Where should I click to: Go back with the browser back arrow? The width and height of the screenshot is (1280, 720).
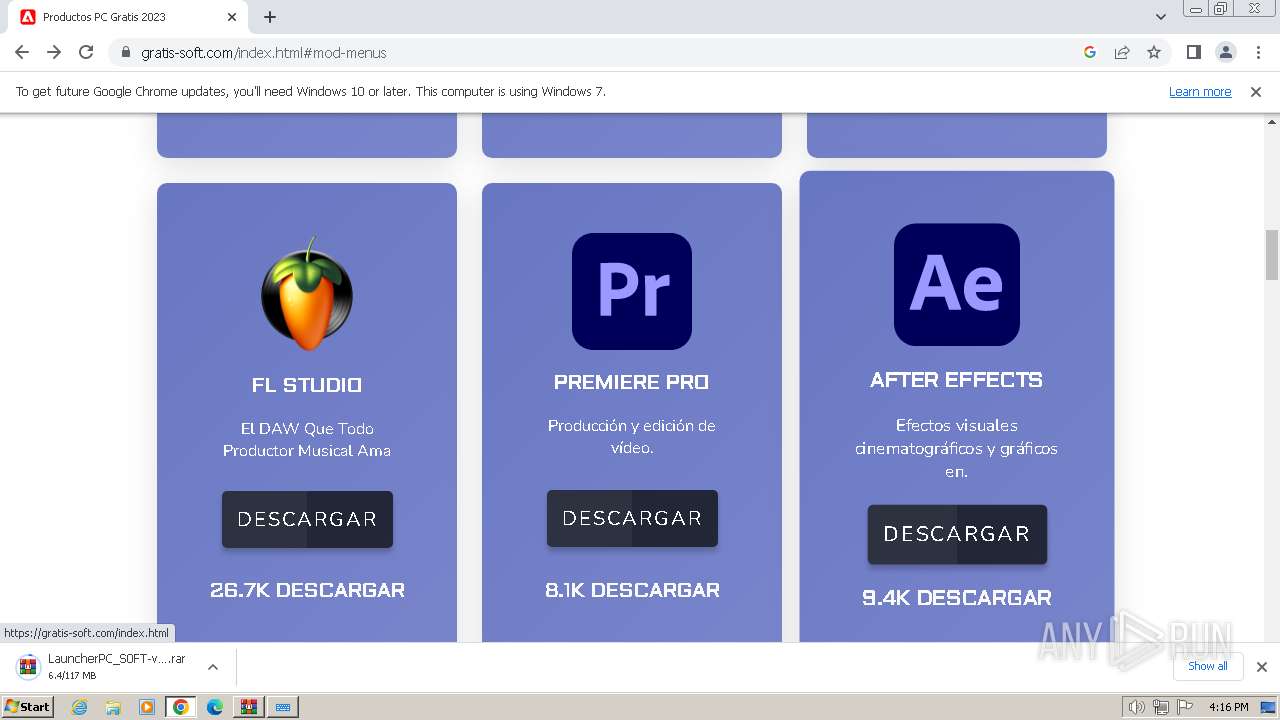(22, 52)
